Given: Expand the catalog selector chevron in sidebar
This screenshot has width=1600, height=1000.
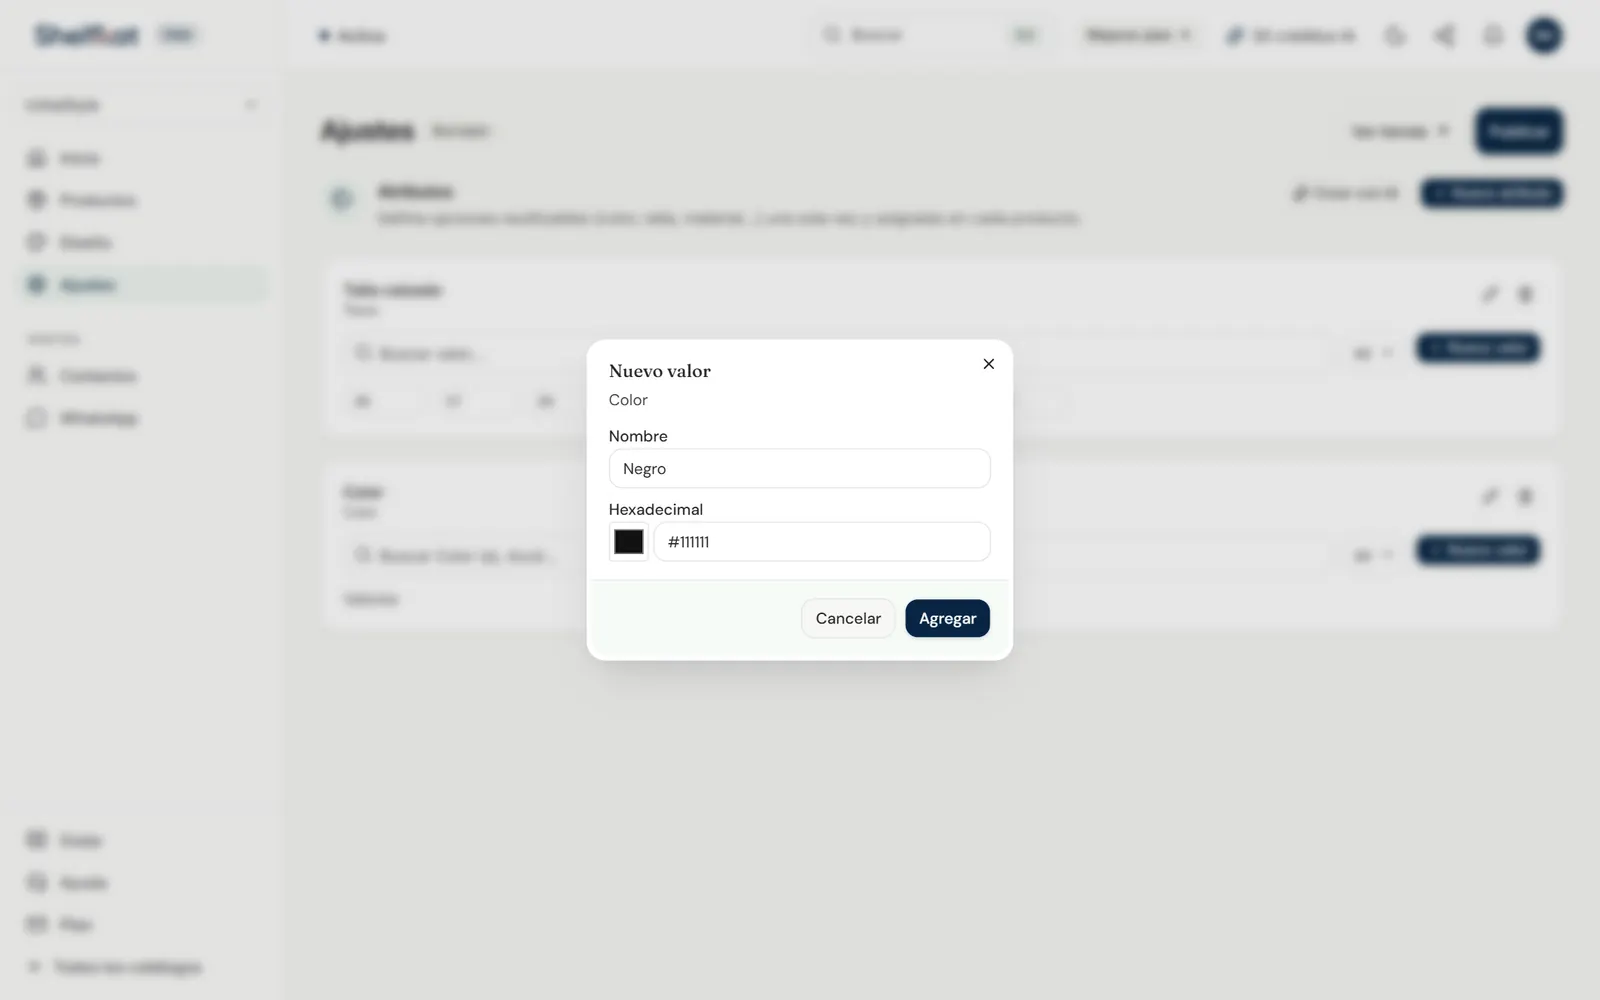Looking at the screenshot, I should 250,105.
